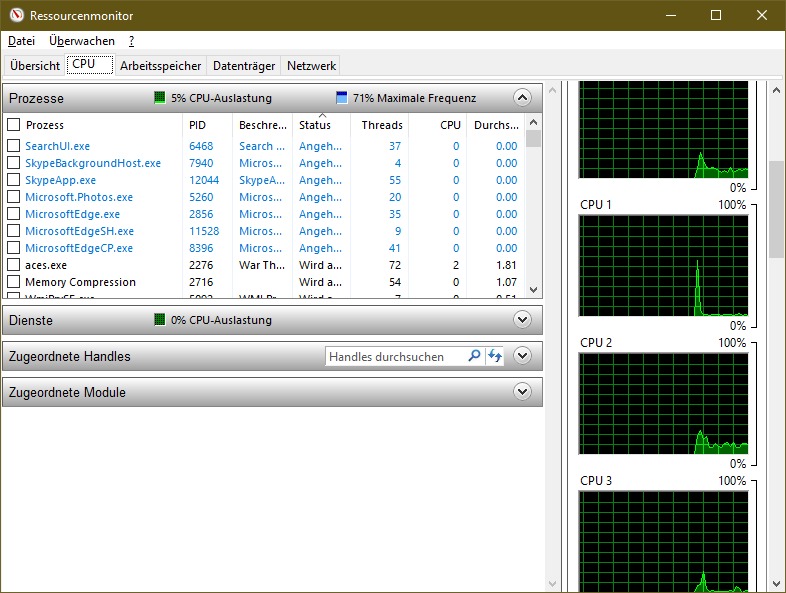Select the MicrosoftEdgeCP.exe process name
Viewport: 786px width, 593px height.
79,248
